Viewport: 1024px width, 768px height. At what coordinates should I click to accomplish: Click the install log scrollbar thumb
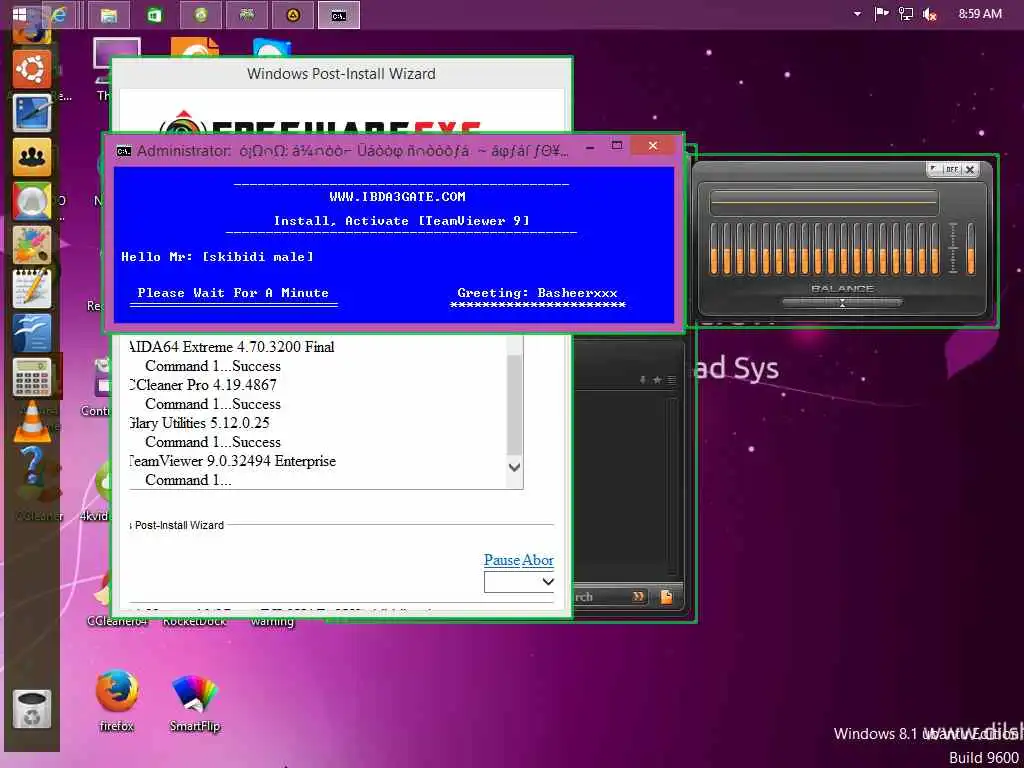(515, 405)
